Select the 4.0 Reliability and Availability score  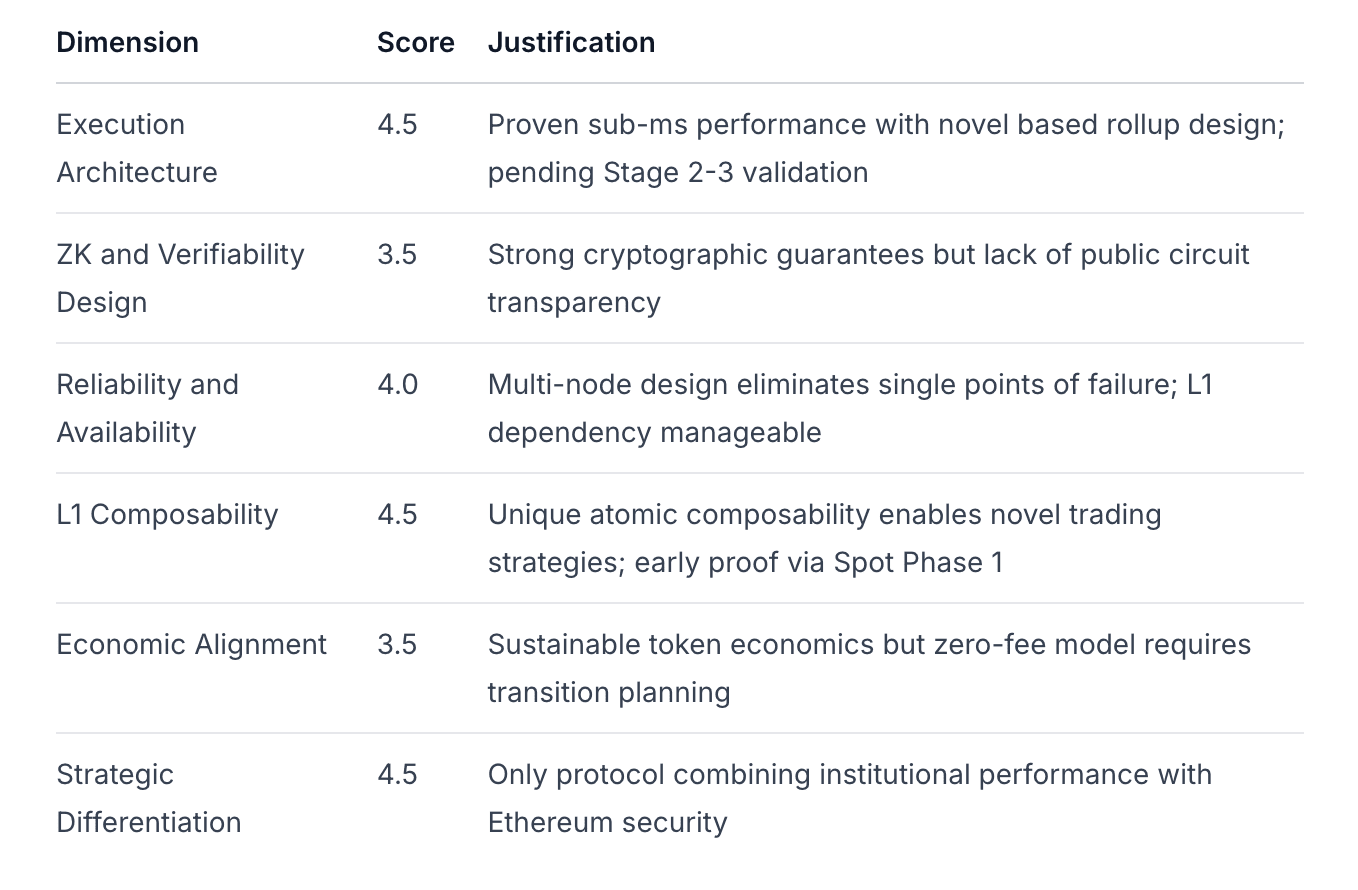point(397,384)
